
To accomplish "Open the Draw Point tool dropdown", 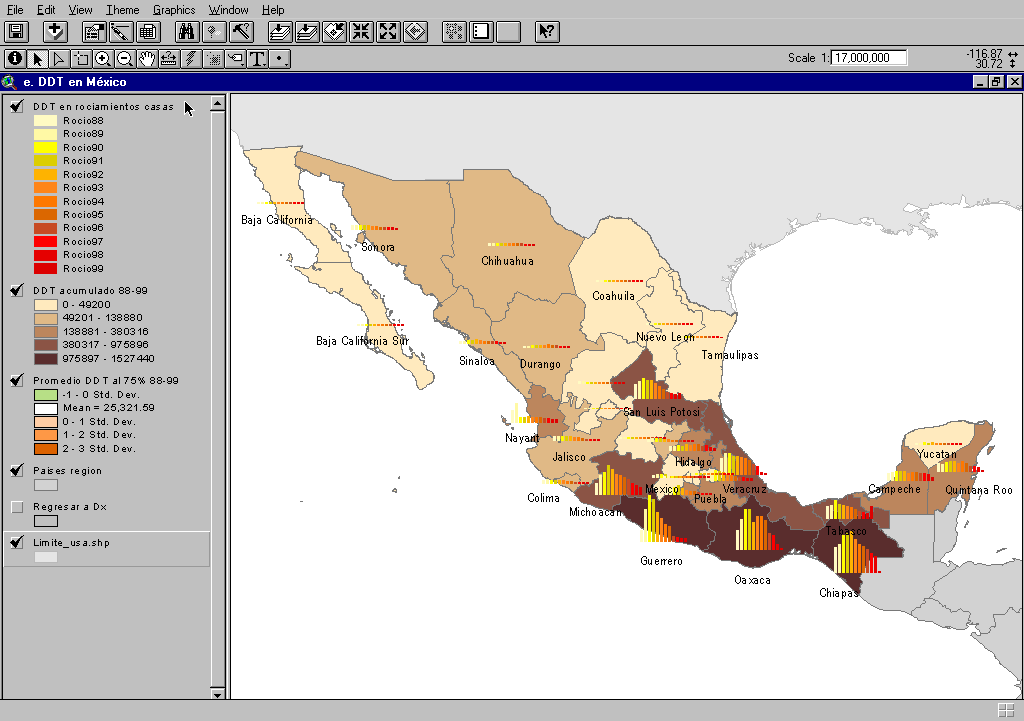I will click(x=281, y=59).
